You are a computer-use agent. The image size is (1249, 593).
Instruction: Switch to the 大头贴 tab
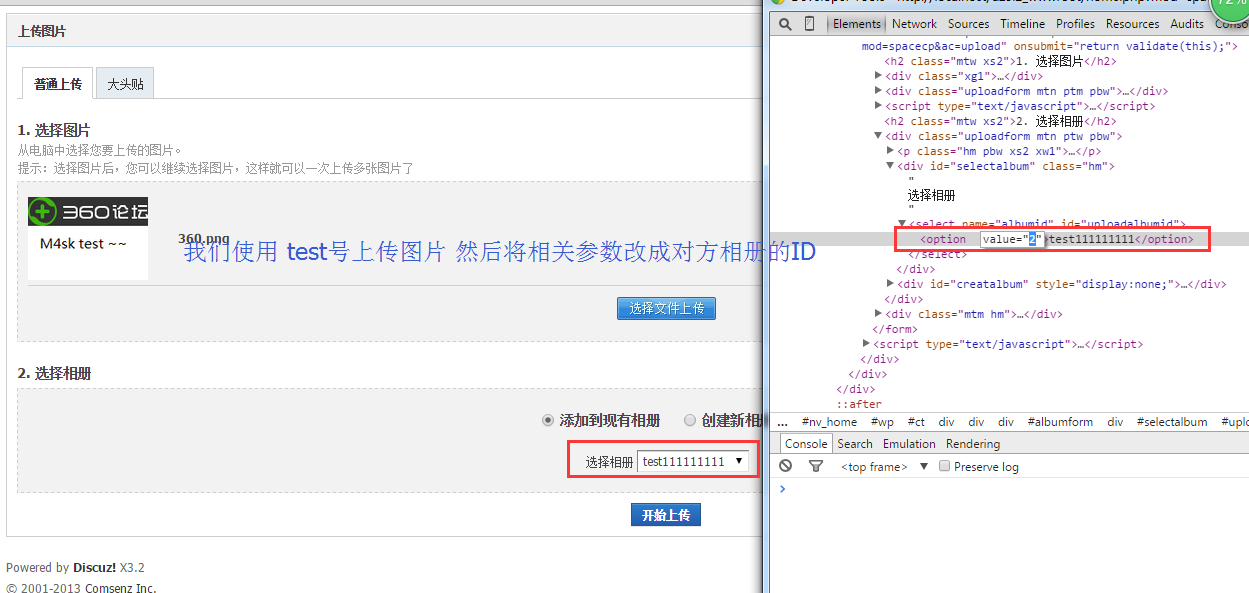click(125, 84)
